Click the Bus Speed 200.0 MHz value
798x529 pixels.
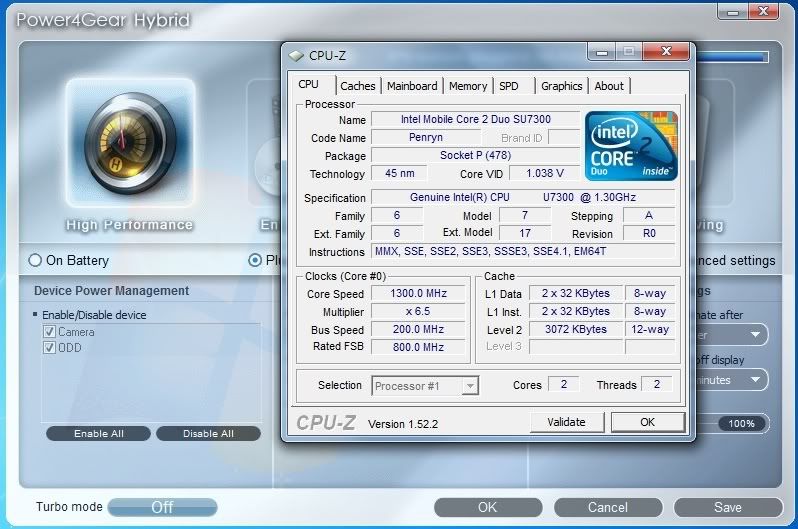418,329
